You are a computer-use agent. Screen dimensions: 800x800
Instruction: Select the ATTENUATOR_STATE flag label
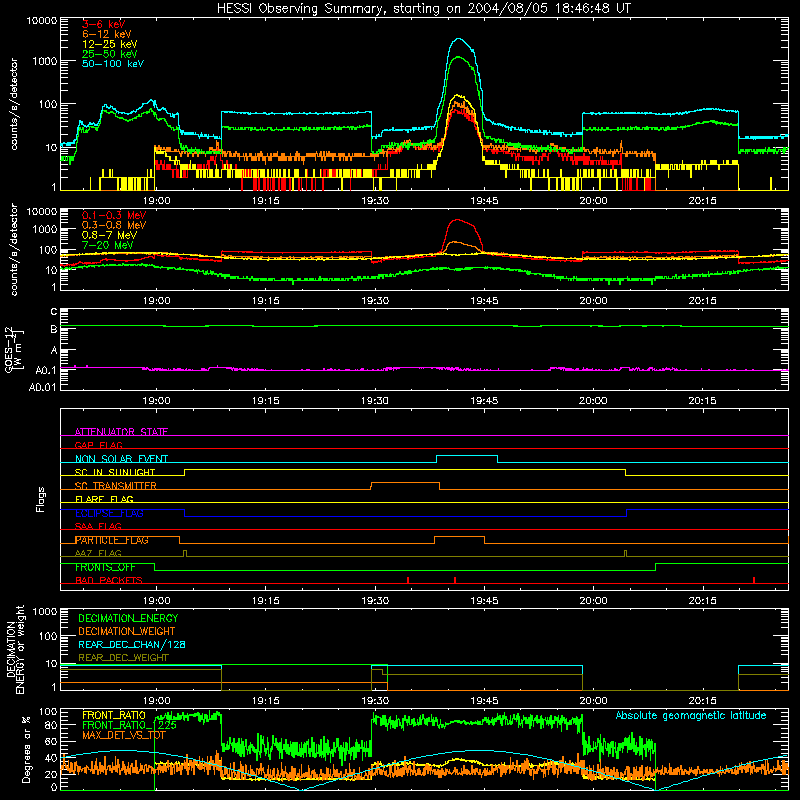pos(121,432)
